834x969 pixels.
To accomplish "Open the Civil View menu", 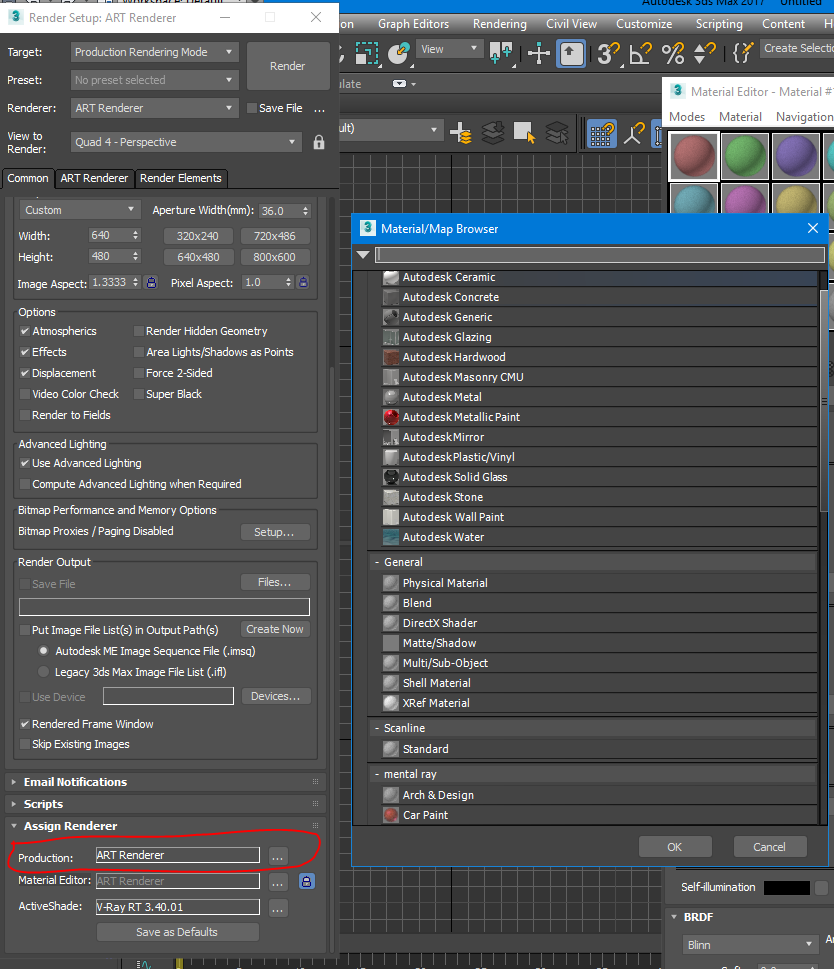I will coord(571,24).
